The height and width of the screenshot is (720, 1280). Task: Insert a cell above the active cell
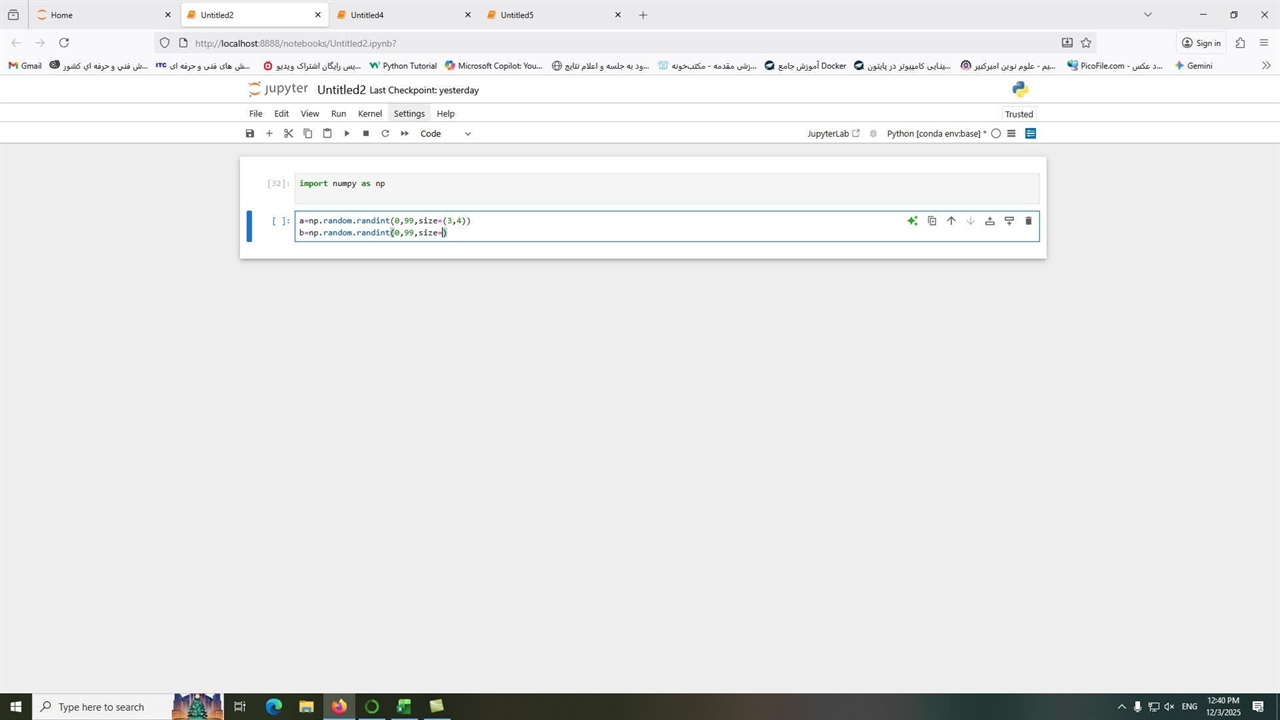pyautogui.click(x=989, y=221)
